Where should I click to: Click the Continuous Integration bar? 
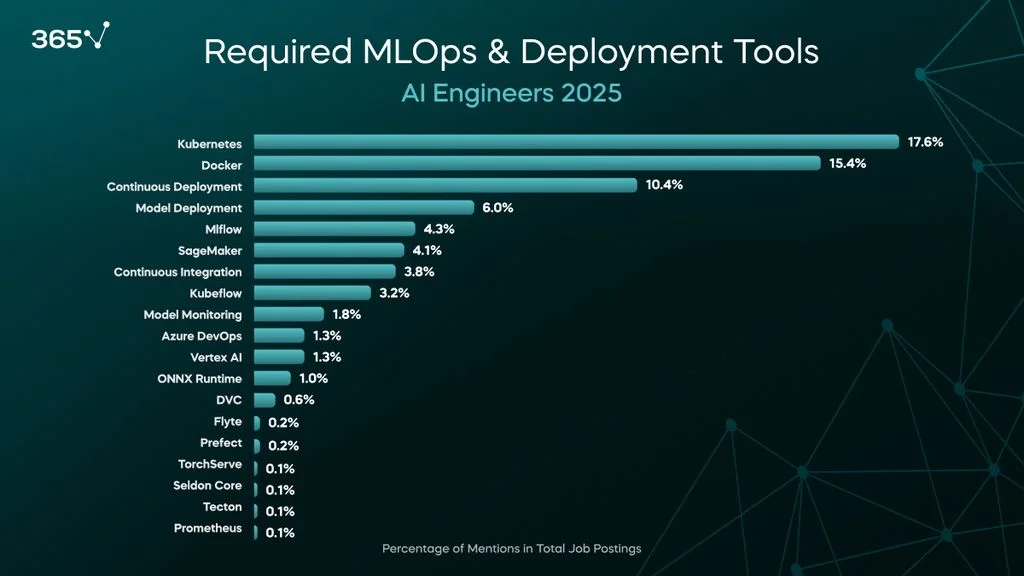[324, 271]
